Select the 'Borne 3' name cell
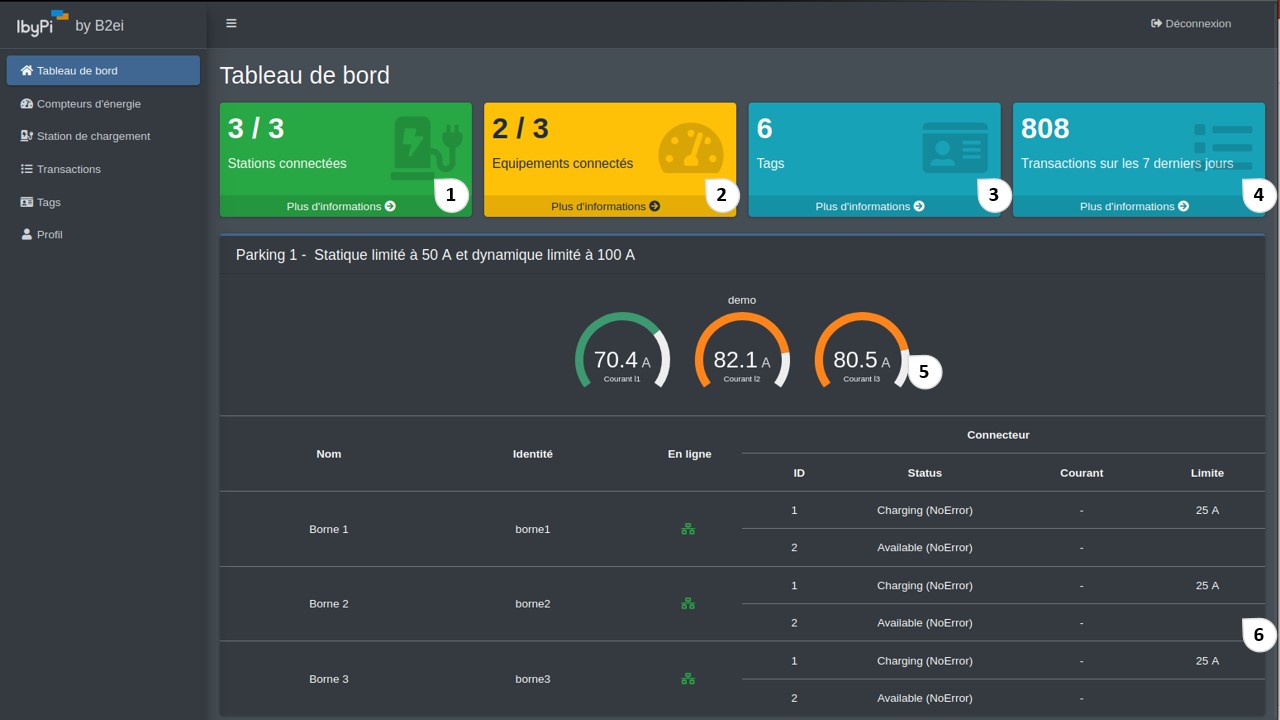This screenshot has height=720, width=1280. pyautogui.click(x=329, y=679)
